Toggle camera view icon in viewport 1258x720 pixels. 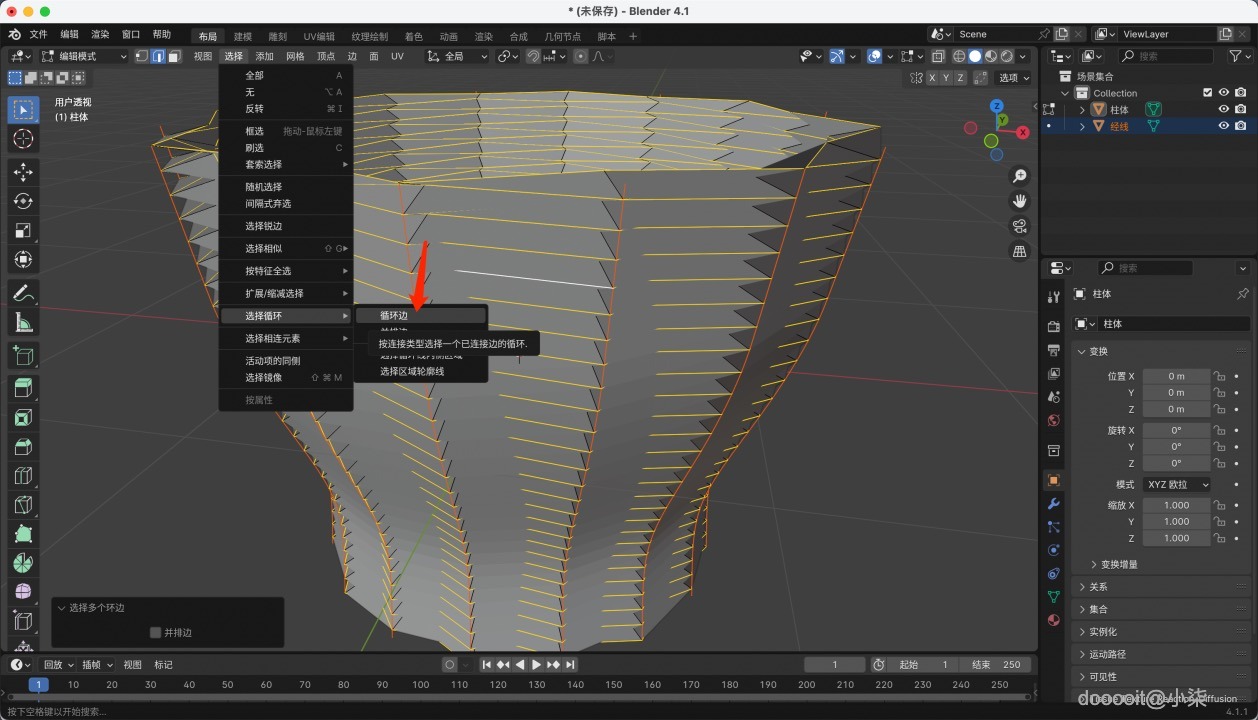1020,226
